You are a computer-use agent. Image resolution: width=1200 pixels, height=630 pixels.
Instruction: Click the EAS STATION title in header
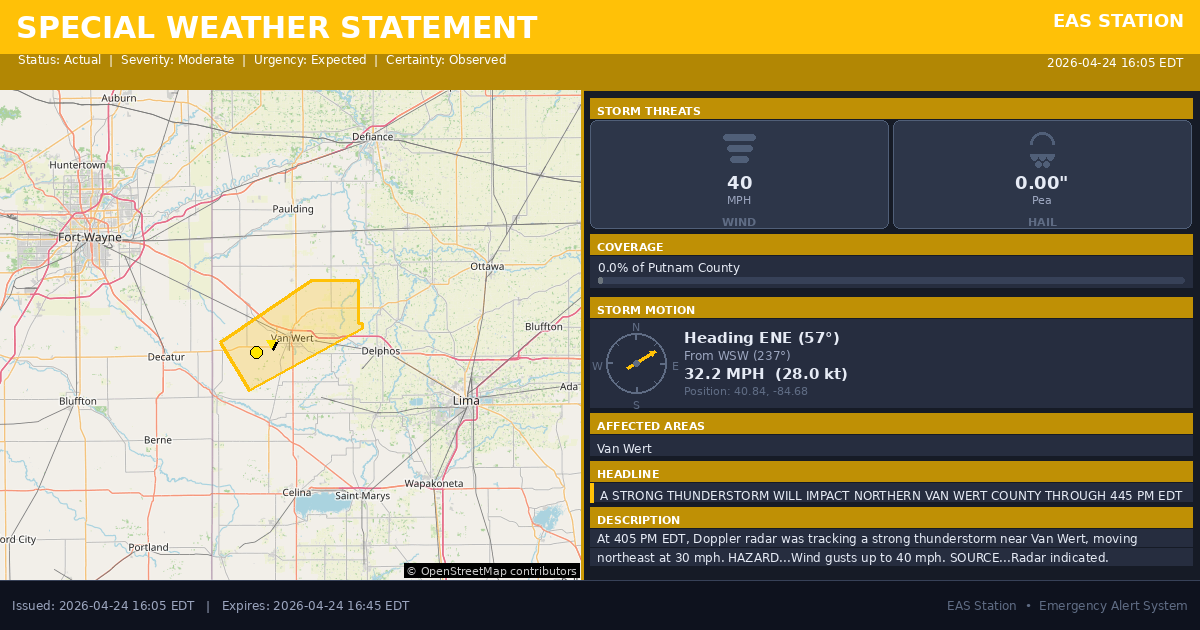tap(1118, 21)
